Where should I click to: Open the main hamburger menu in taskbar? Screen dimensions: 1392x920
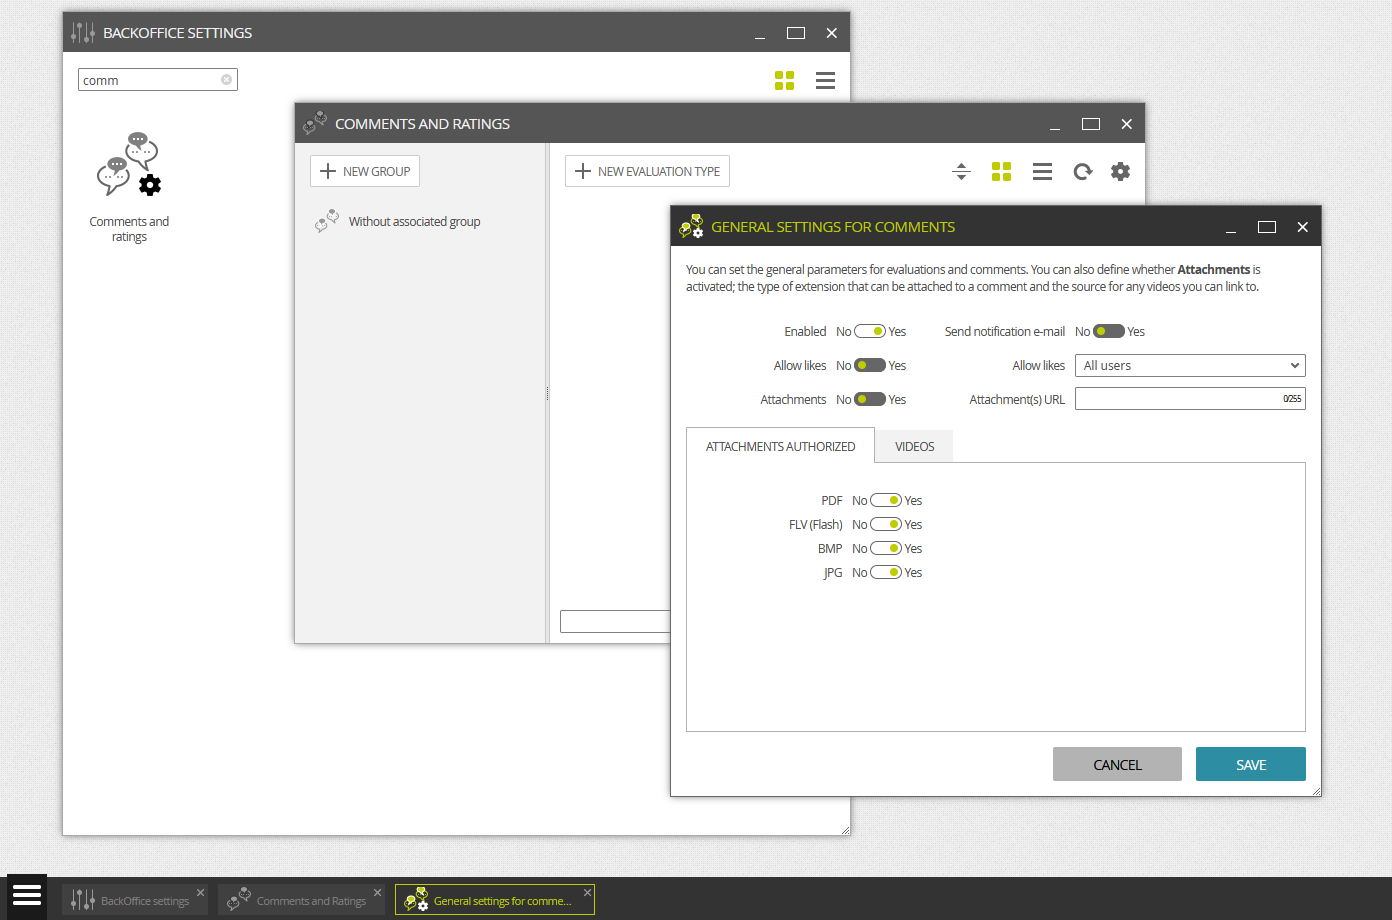coord(27,895)
